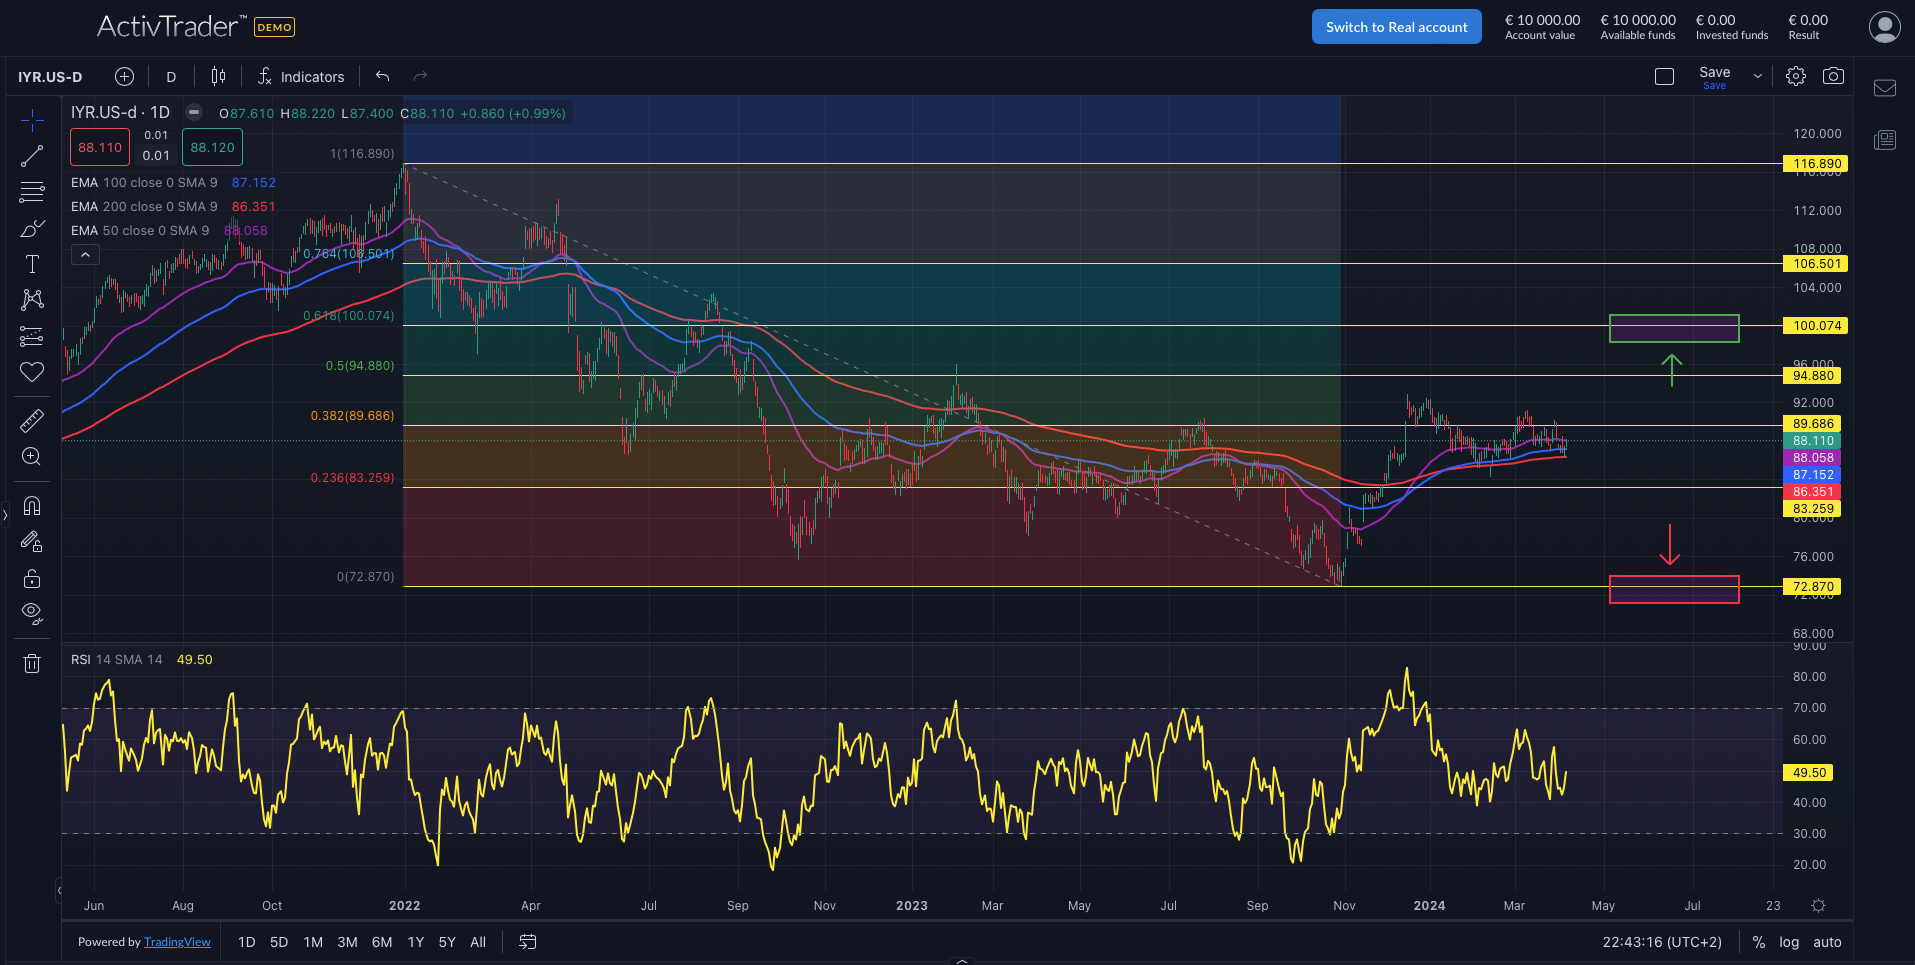Viewport: 1915px width, 965px height.
Task: Take a chart screenshot with the camera icon
Action: pos(1833,75)
